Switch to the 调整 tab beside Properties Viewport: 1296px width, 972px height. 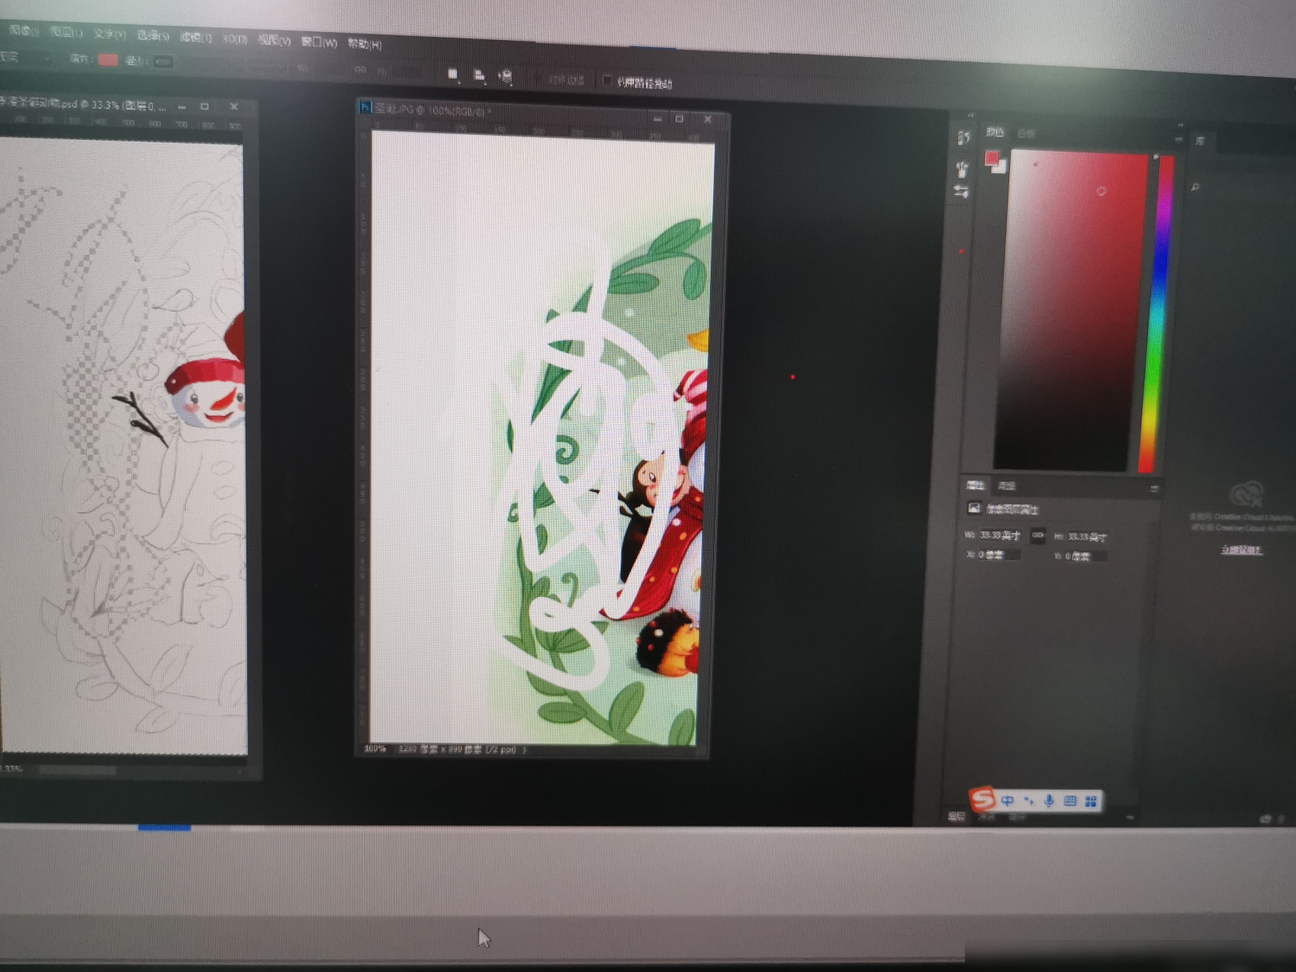[1006, 486]
